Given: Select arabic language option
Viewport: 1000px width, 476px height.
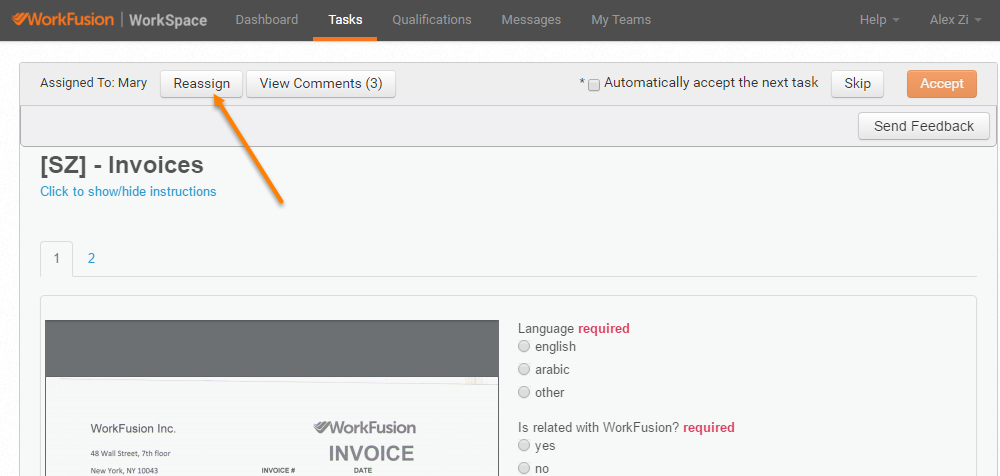Looking at the screenshot, I should click(524, 369).
